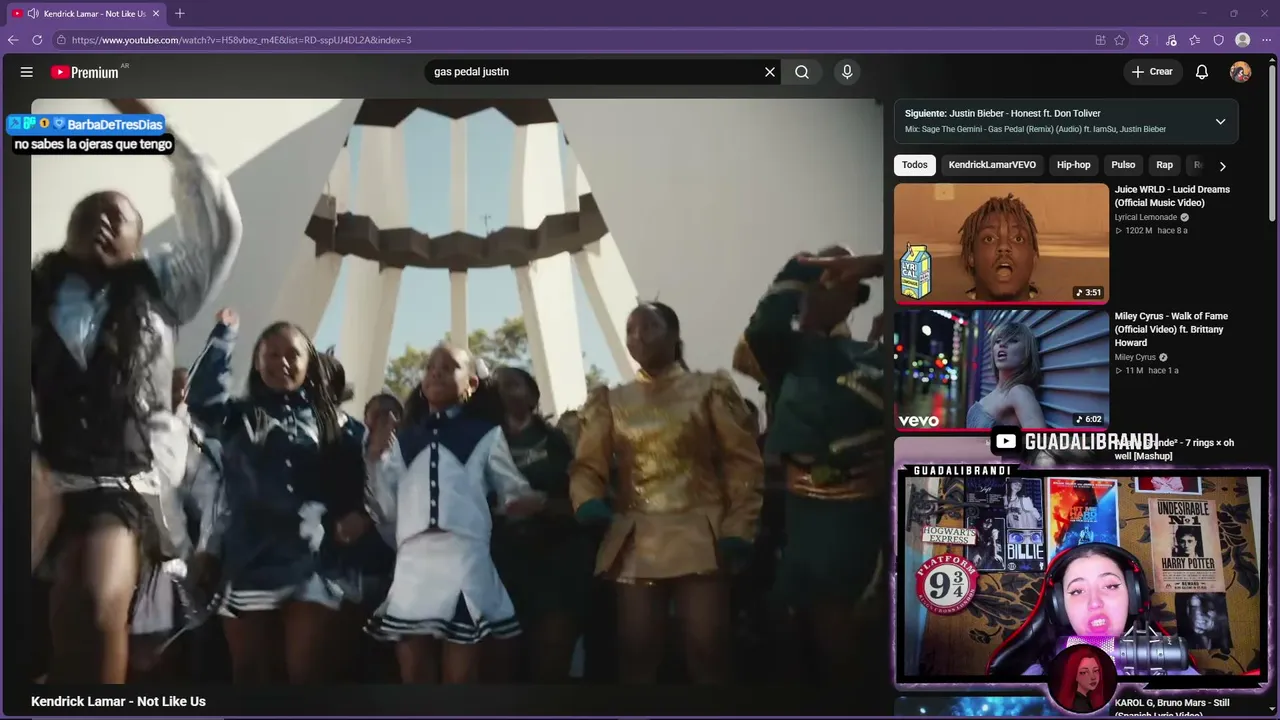Screen dimensions: 1280x720
Task: Click the 'Kendrick Lamar - Not Like Us' title
Action: [x=118, y=702]
